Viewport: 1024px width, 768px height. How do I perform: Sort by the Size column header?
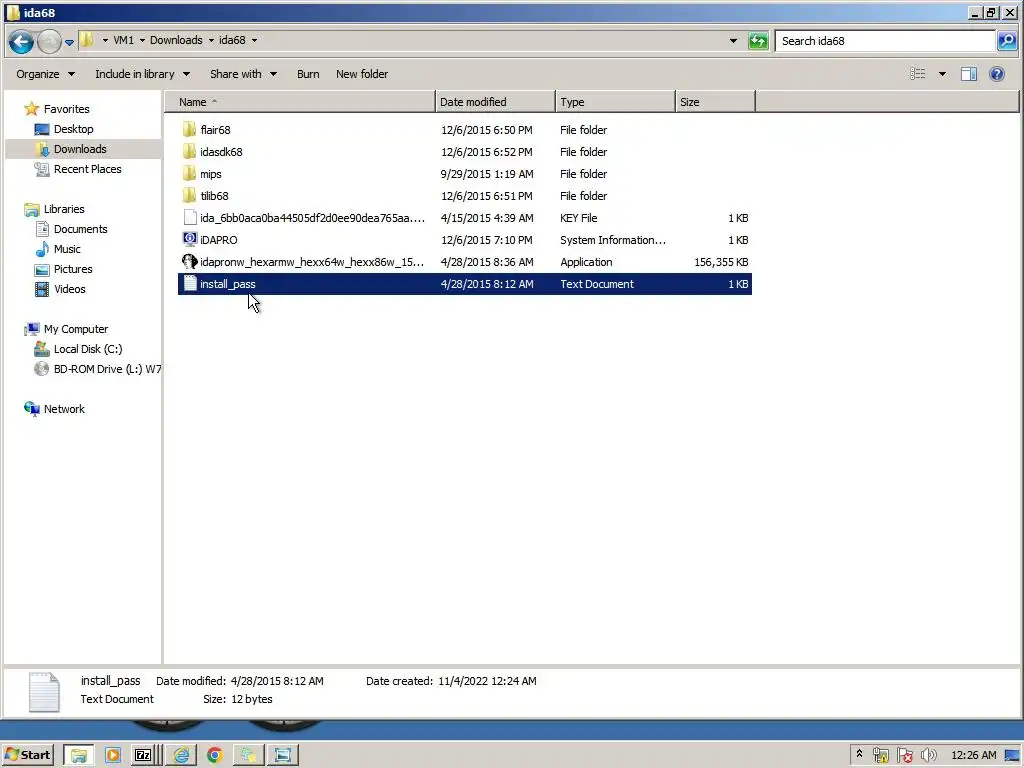pyautogui.click(x=715, y=102)
